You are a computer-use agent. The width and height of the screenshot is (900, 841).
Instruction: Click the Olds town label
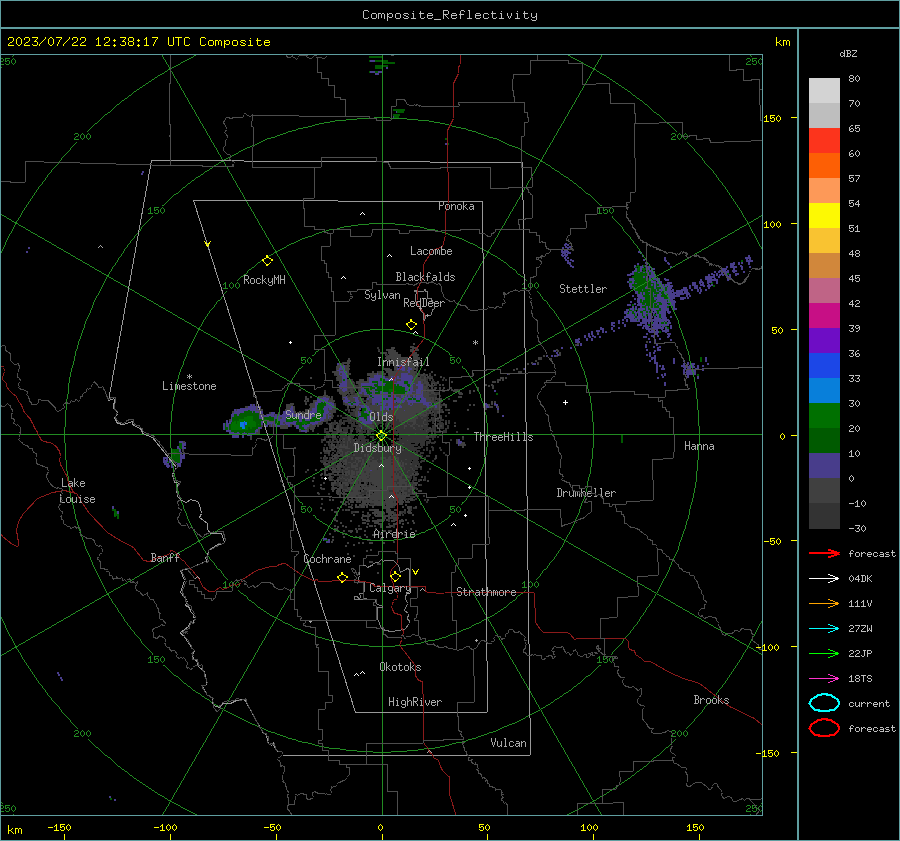[x=381, y=417]
